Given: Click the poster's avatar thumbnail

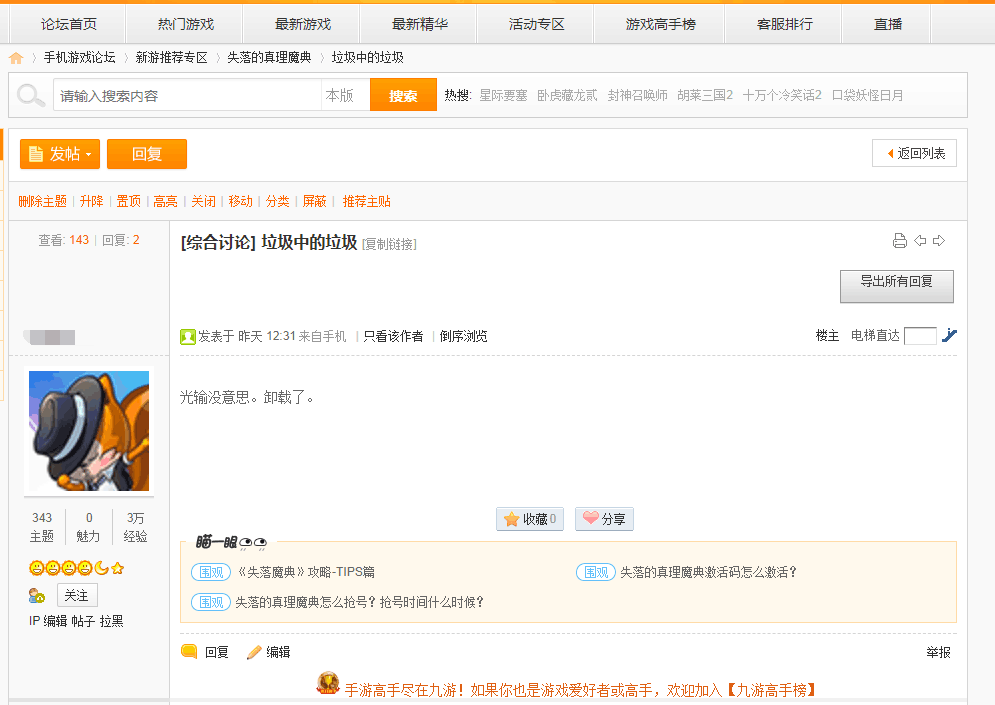Looking at the screenshot, I should pos(89,431).
